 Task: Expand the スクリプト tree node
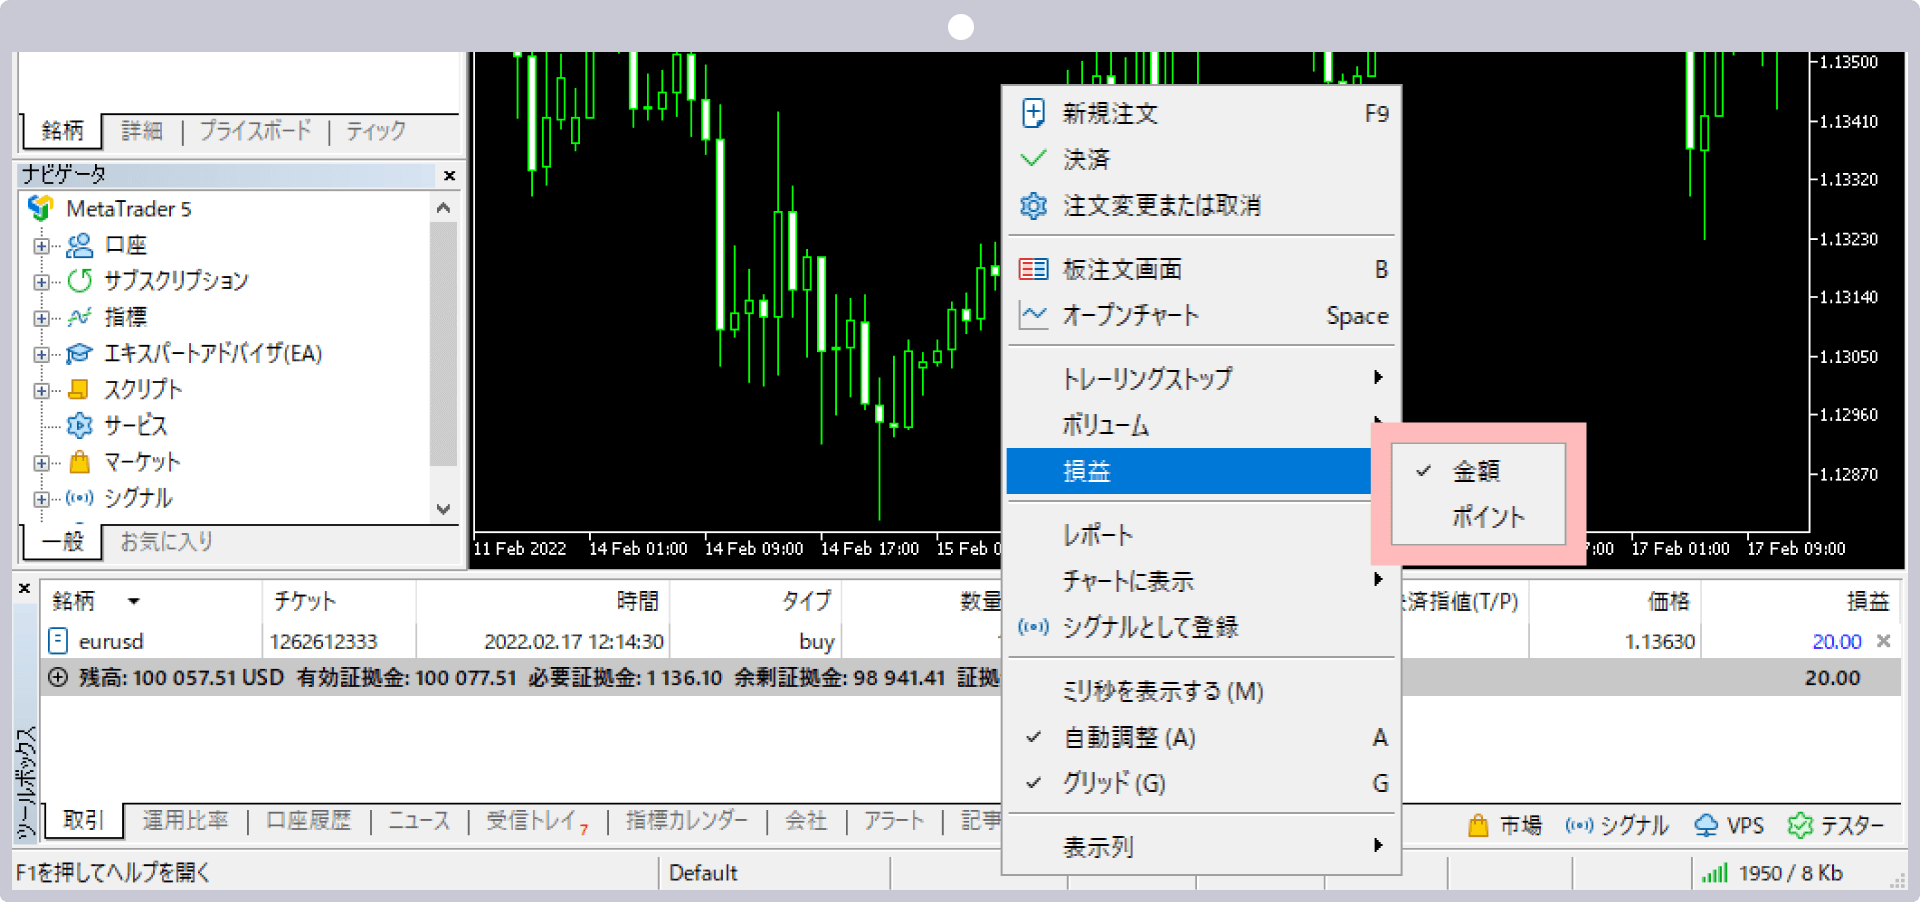click(x=41, y=389)
